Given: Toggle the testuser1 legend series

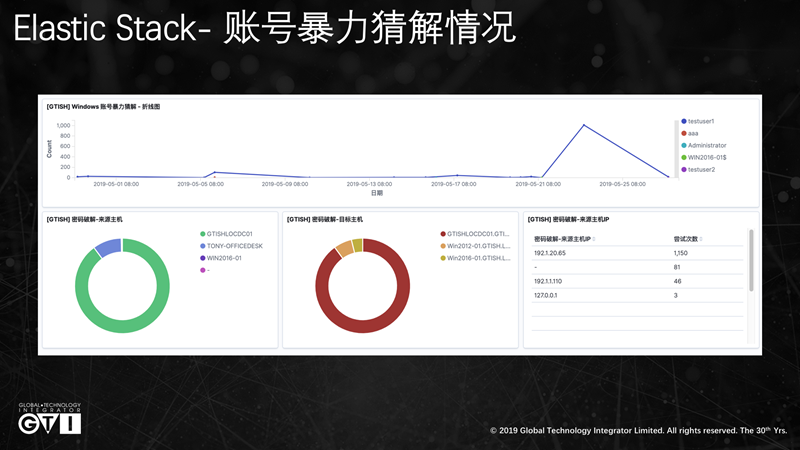Looking at the screenshot, I should pos(697,121).
